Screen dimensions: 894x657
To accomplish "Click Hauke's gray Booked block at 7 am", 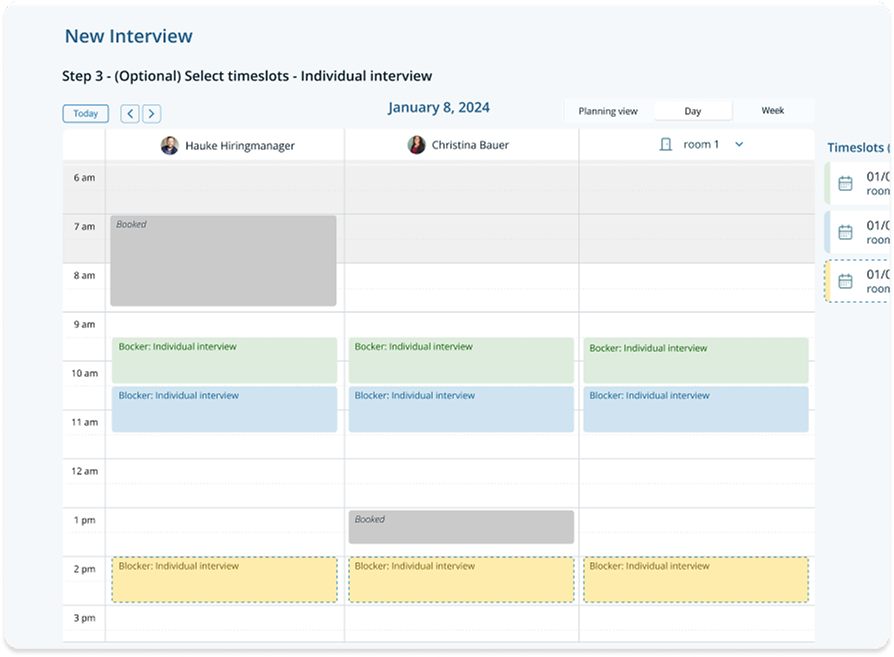I will point(223,260).
